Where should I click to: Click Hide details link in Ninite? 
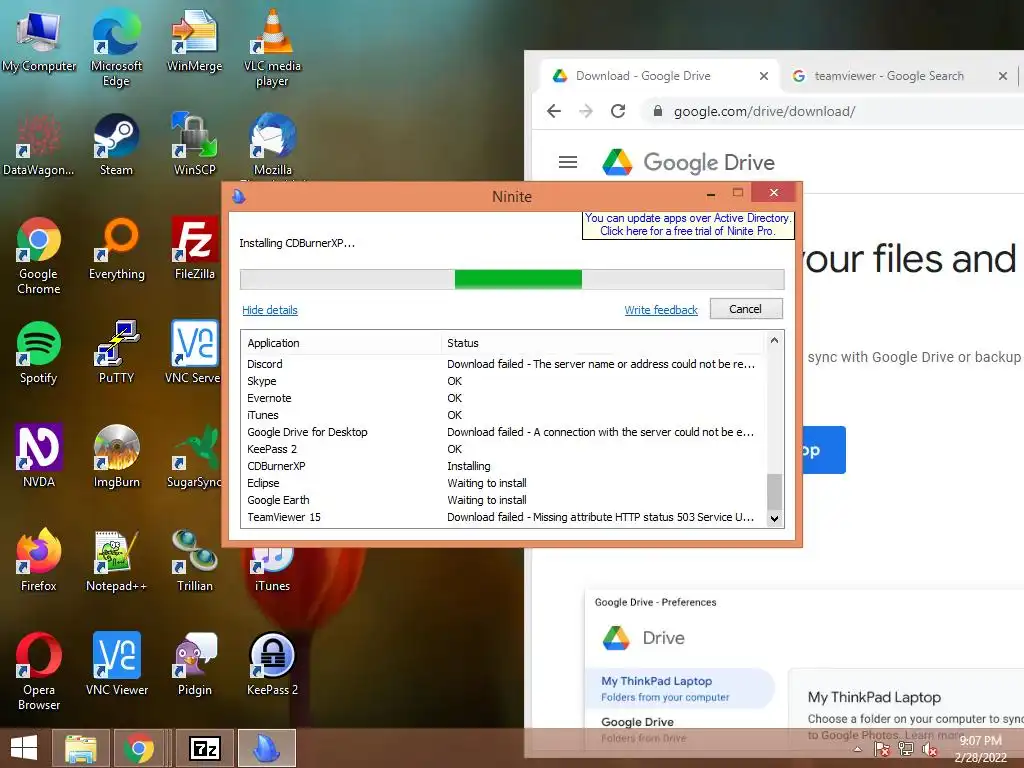tap(270, 310)
